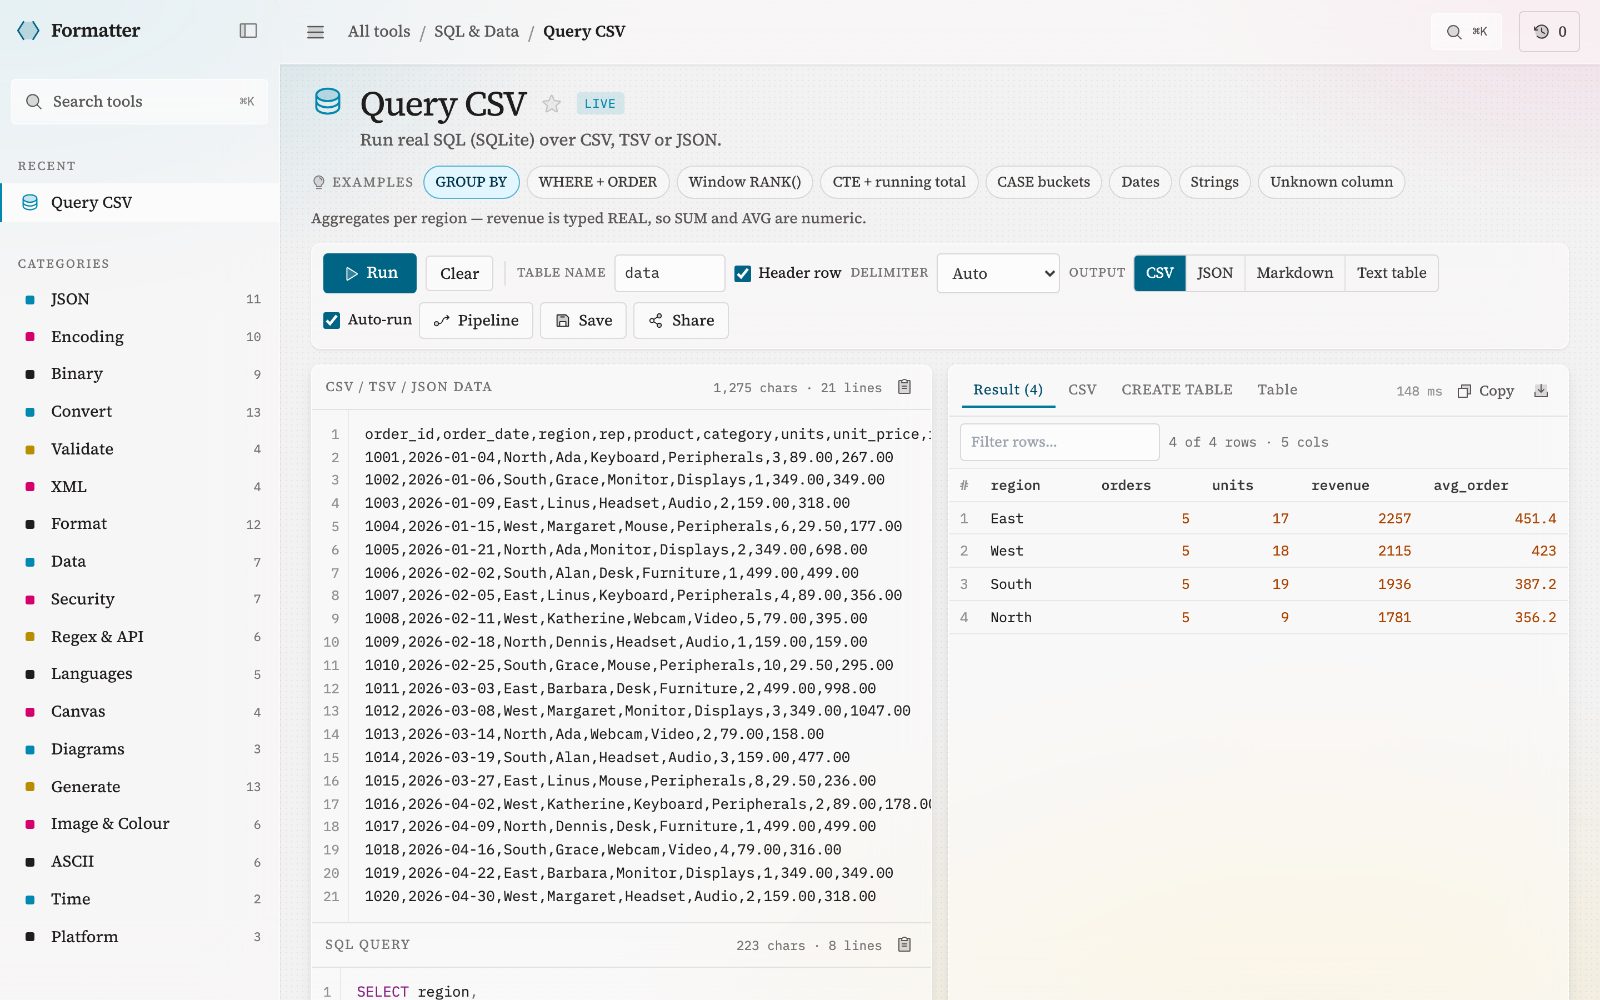Image resolution: width=1600 pixels, height=1000 pixels.
Task: Run the SQL query
Action: point(370,273)
